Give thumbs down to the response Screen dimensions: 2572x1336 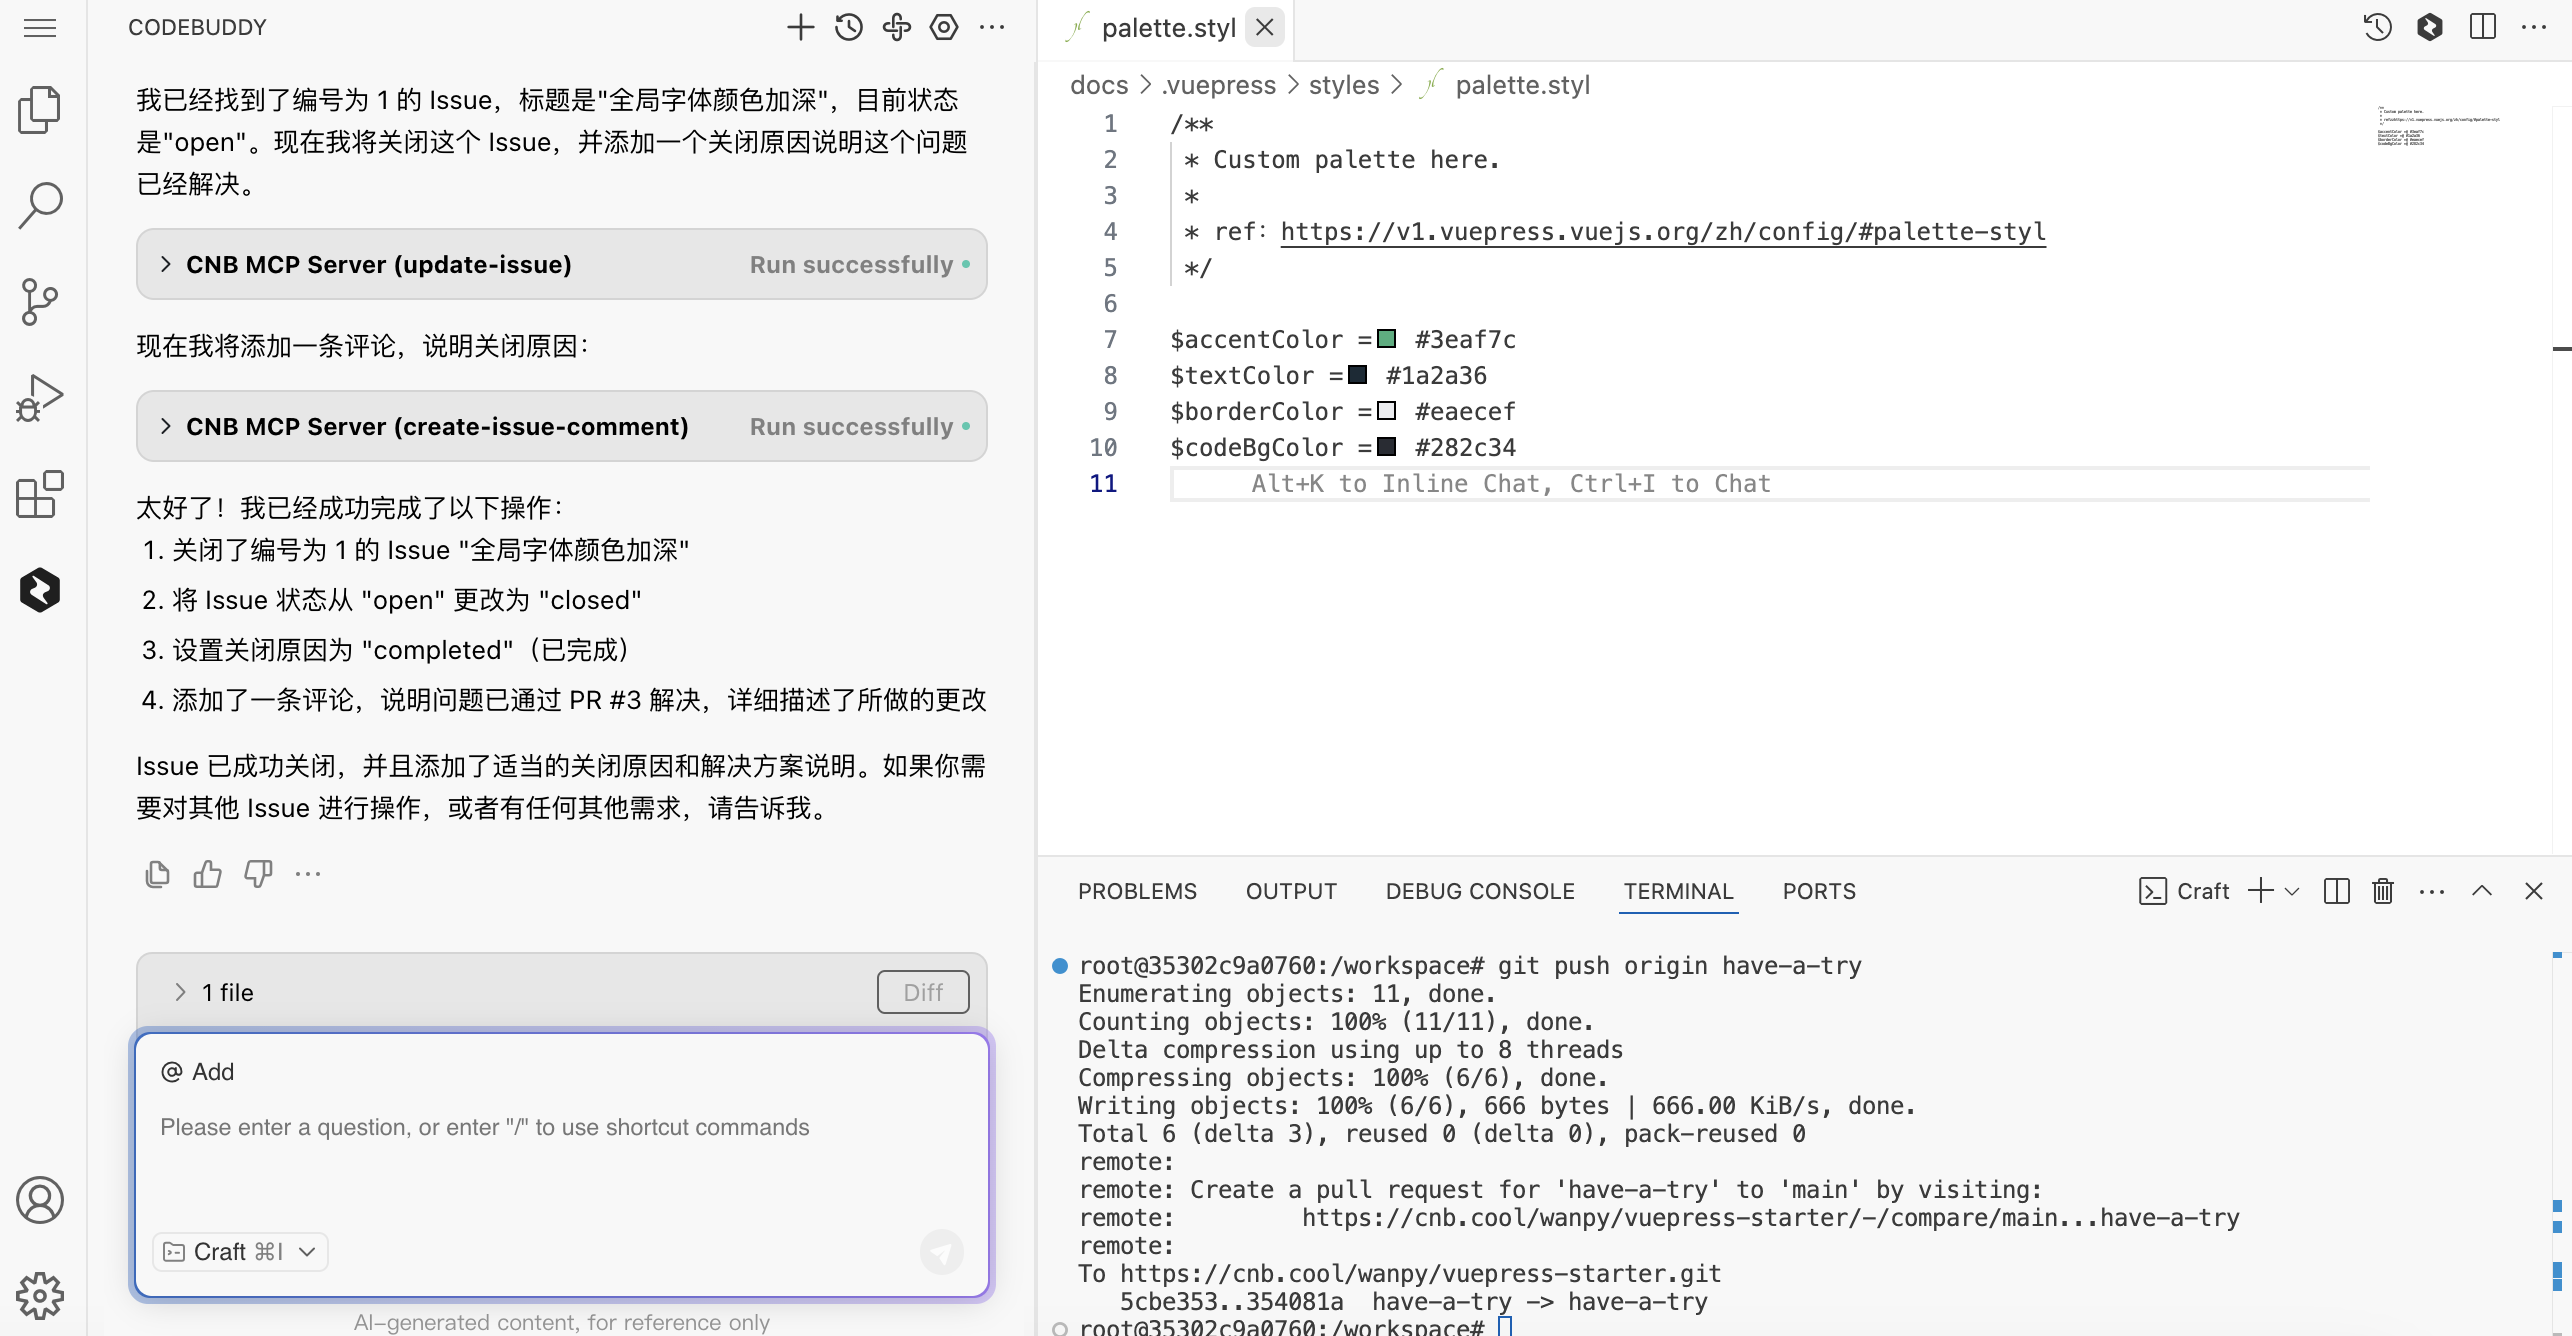(258, 874)
